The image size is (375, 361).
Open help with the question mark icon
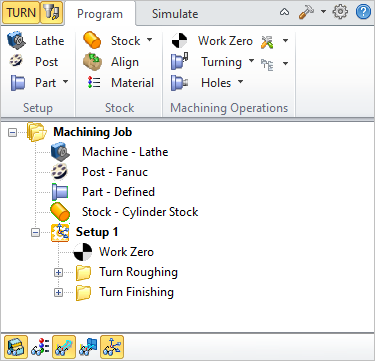point(363,12)
